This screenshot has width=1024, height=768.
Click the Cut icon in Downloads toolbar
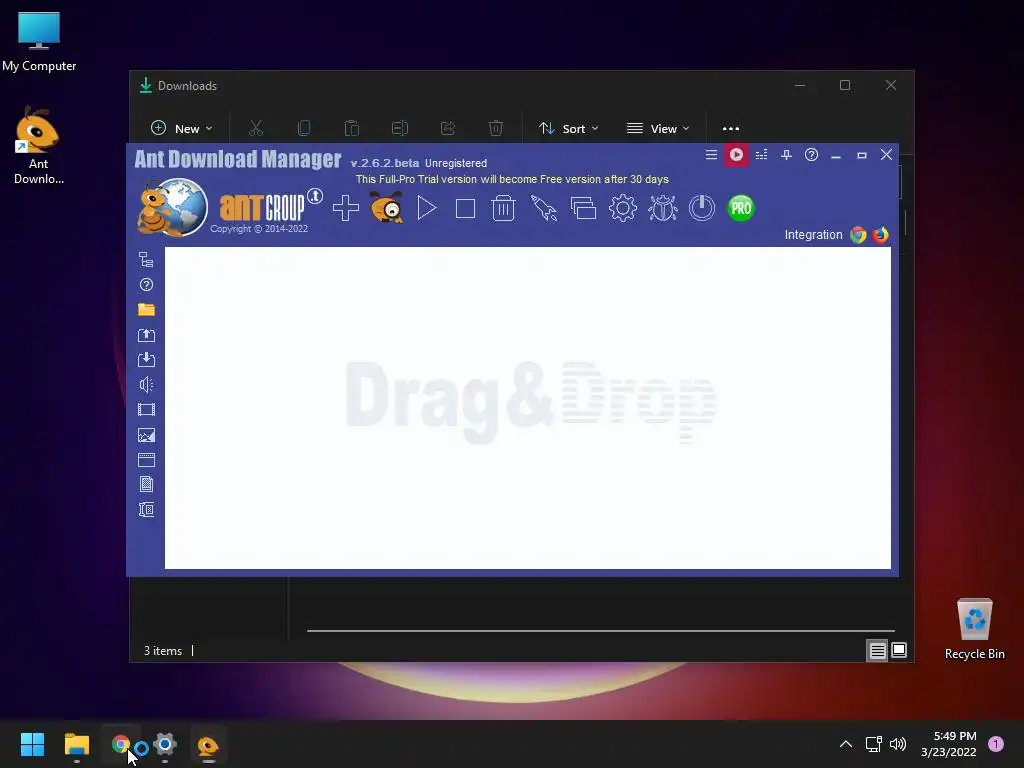pyautogui.click(x=256, y=129)
